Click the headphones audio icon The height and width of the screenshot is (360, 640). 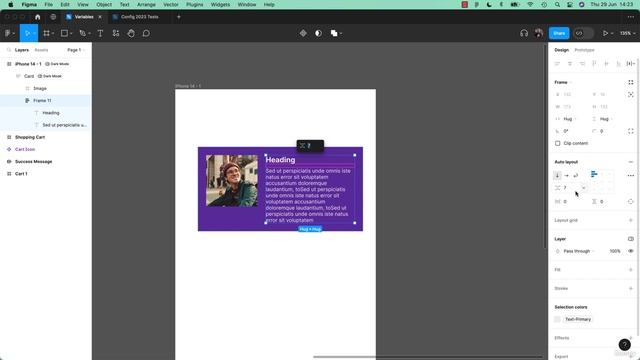tap(524, 33)
